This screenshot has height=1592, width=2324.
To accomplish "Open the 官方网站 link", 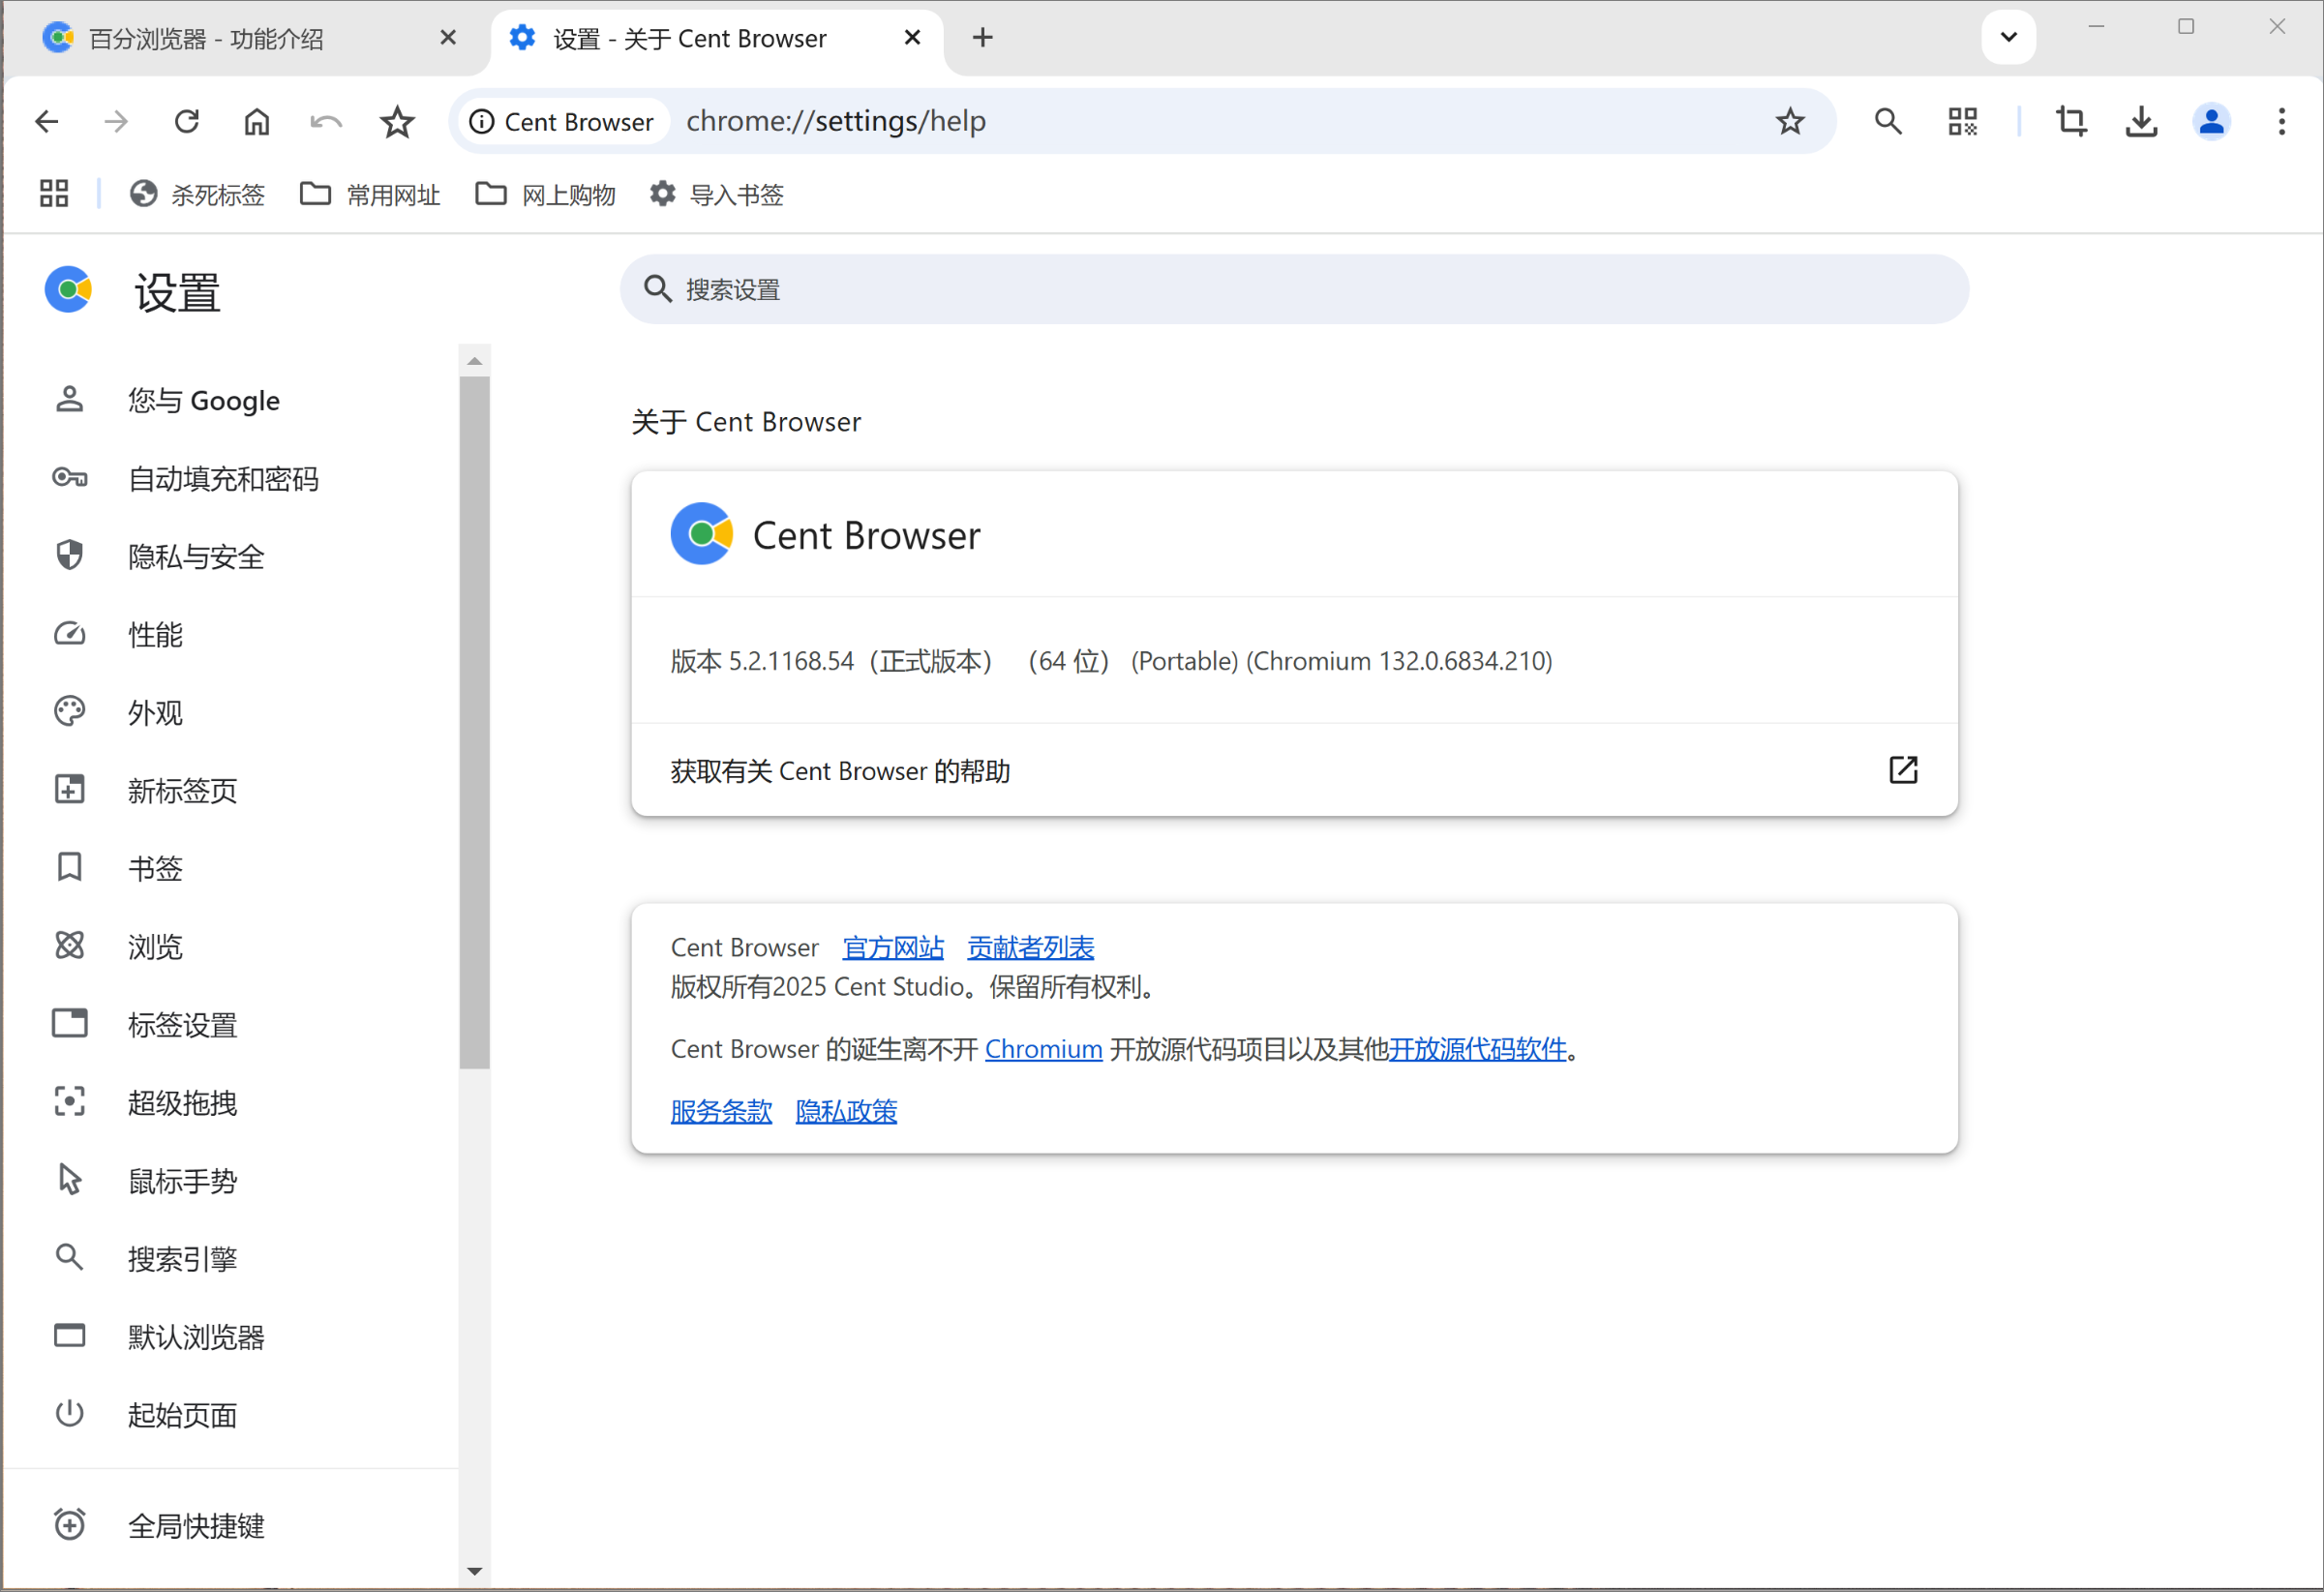I will click(x=893, y=947).
